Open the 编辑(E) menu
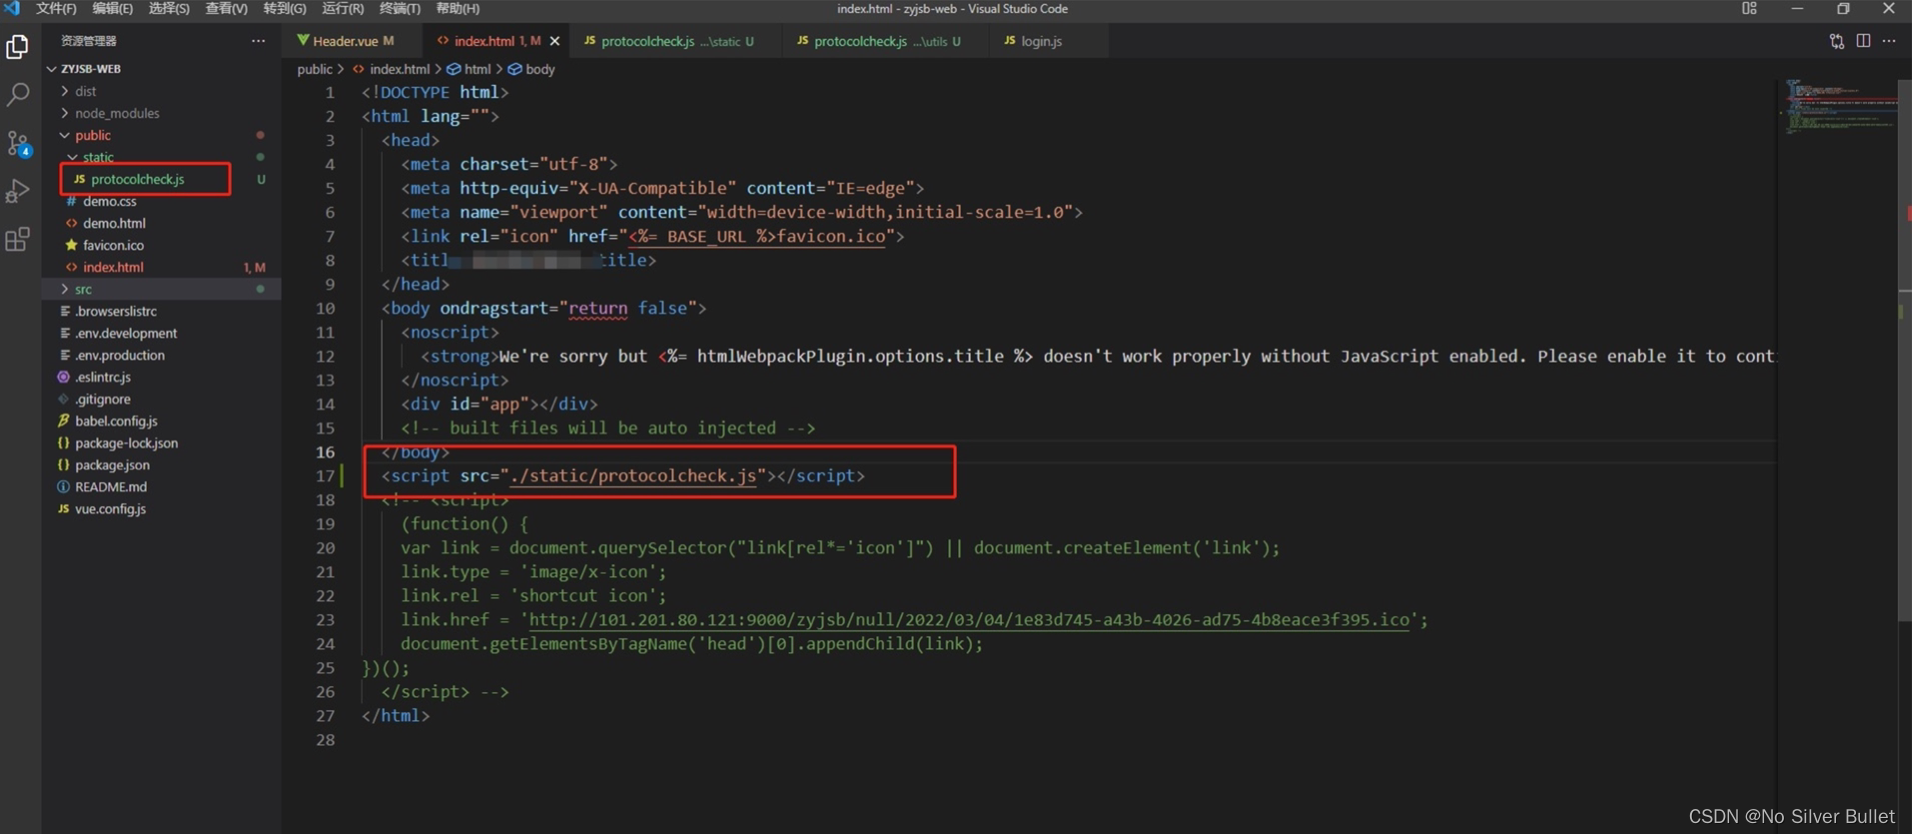The width and height of the screenshot is (1912, 834). [x=112, y=8]
